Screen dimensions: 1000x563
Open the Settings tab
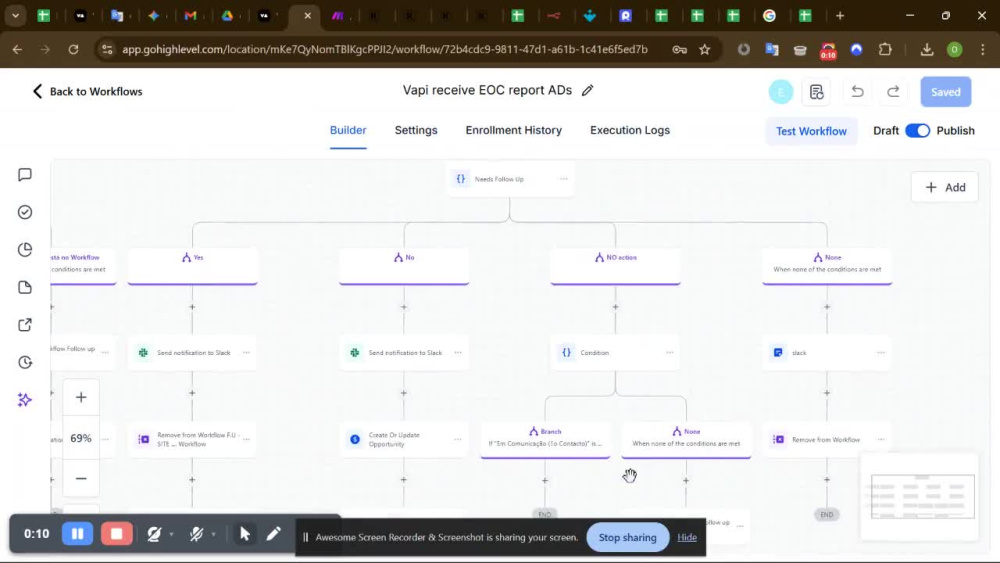point(416,130)
